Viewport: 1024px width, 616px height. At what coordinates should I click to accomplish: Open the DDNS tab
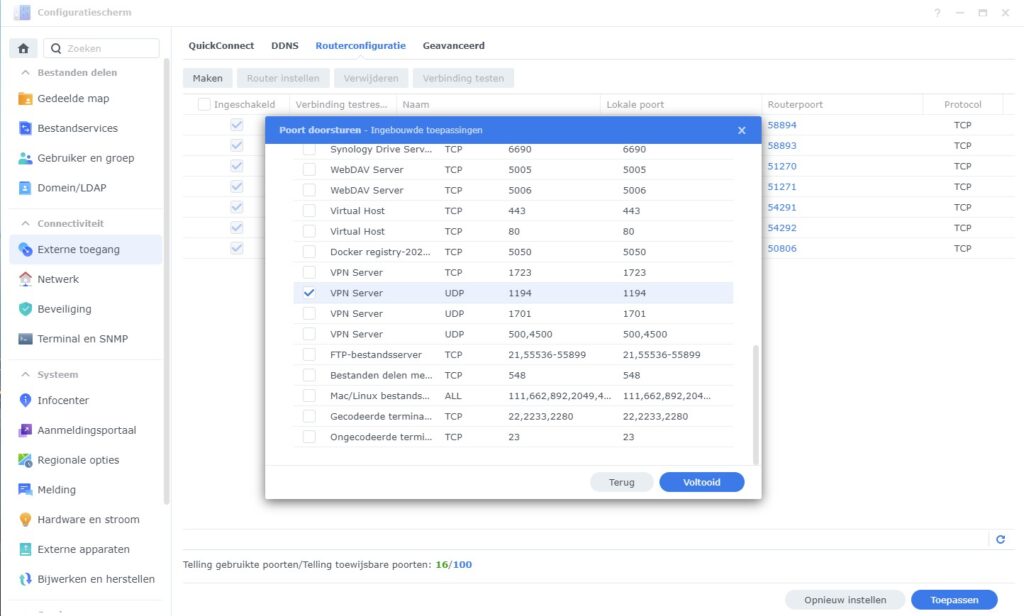pyautogui.click(x=285, y=46)
